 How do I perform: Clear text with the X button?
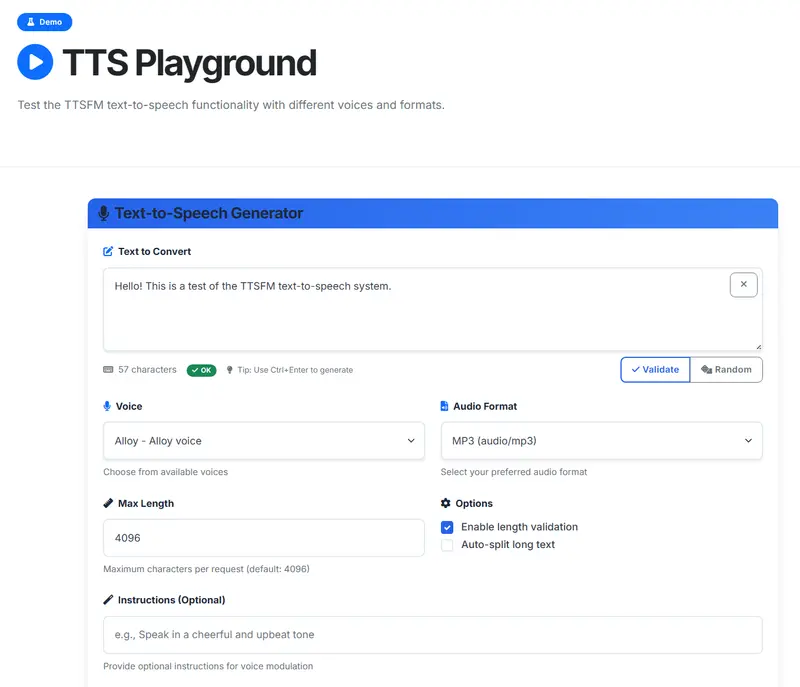point(743,285)
